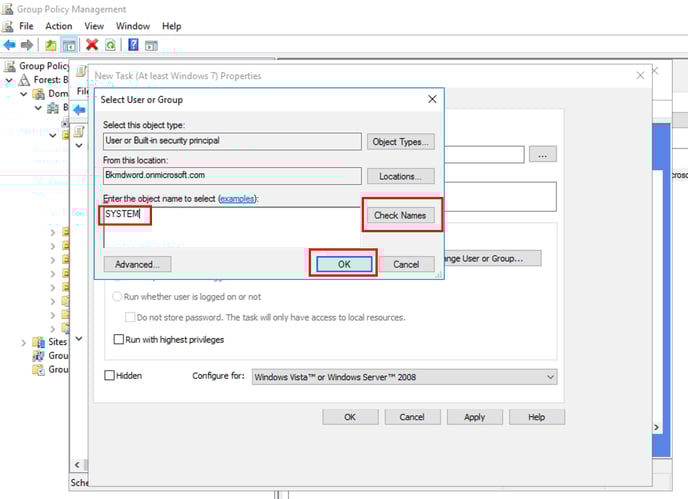Image resolution: width=688 pixels, height=499 pixels.
Task: Click the Forward arrow toolbar icon
Action: pyautogui.click(x=27, y=45)
